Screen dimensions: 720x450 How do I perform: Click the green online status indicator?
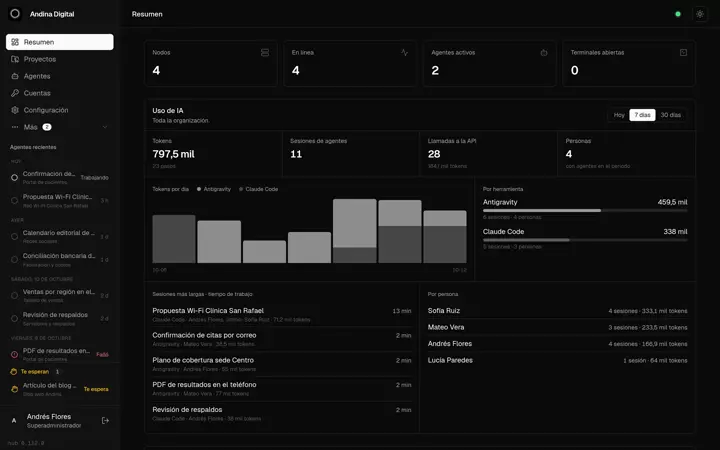(x=678, y=14)
